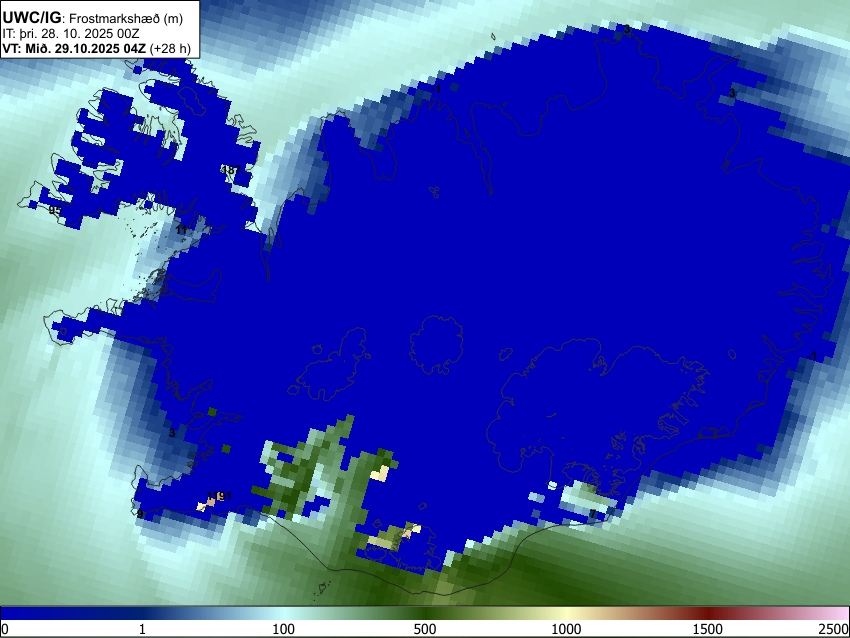Click the legend label '1500'
850x638 pixels.
click(x=708, y=629)
